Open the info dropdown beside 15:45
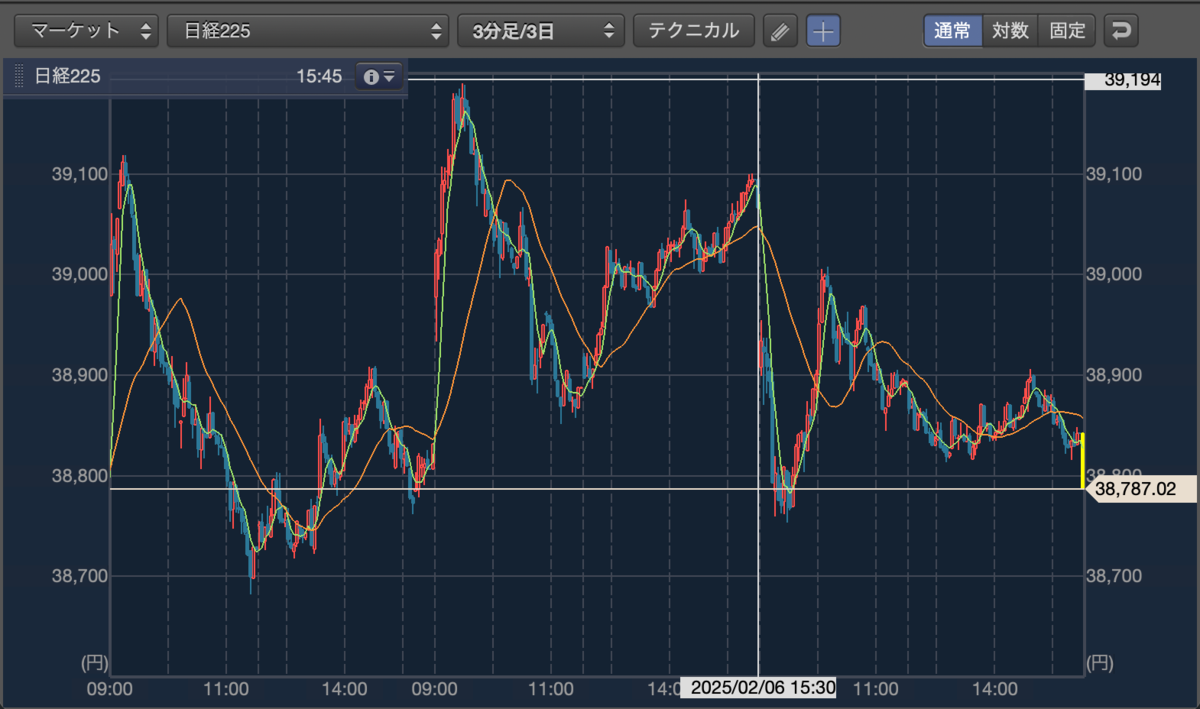Screen dimensions: 1200x709 380,76
